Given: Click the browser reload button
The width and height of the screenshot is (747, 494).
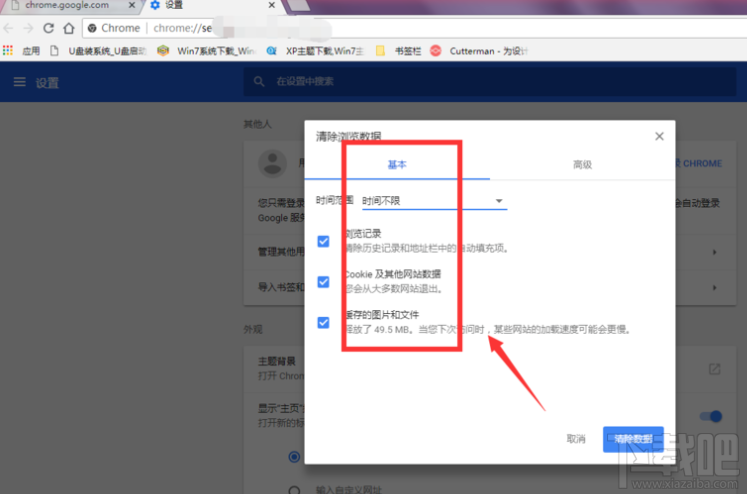Looking at the screenshot, I should click(x=48, y=28).
